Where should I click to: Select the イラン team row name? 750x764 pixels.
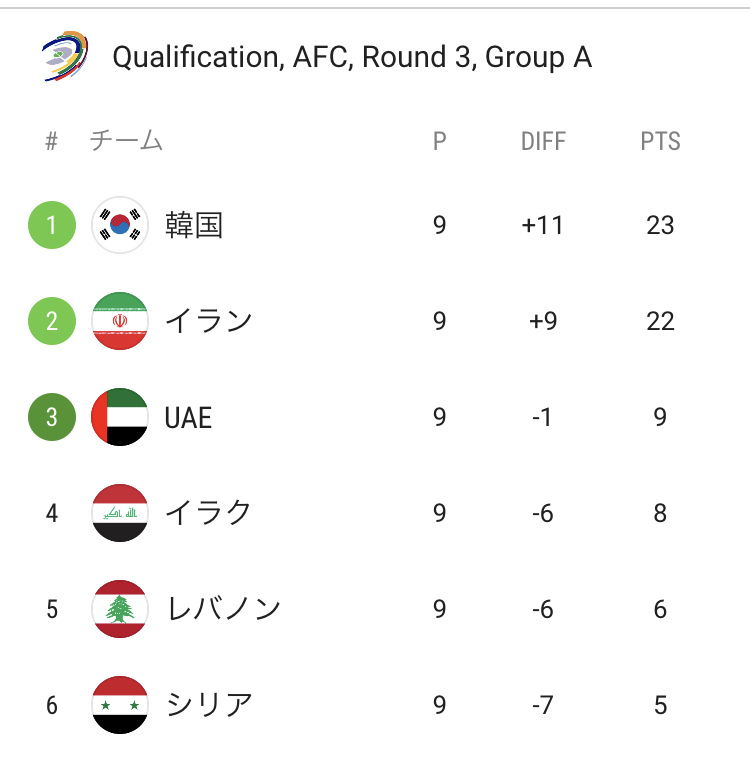pyautogui.click(x=209, y=321)
